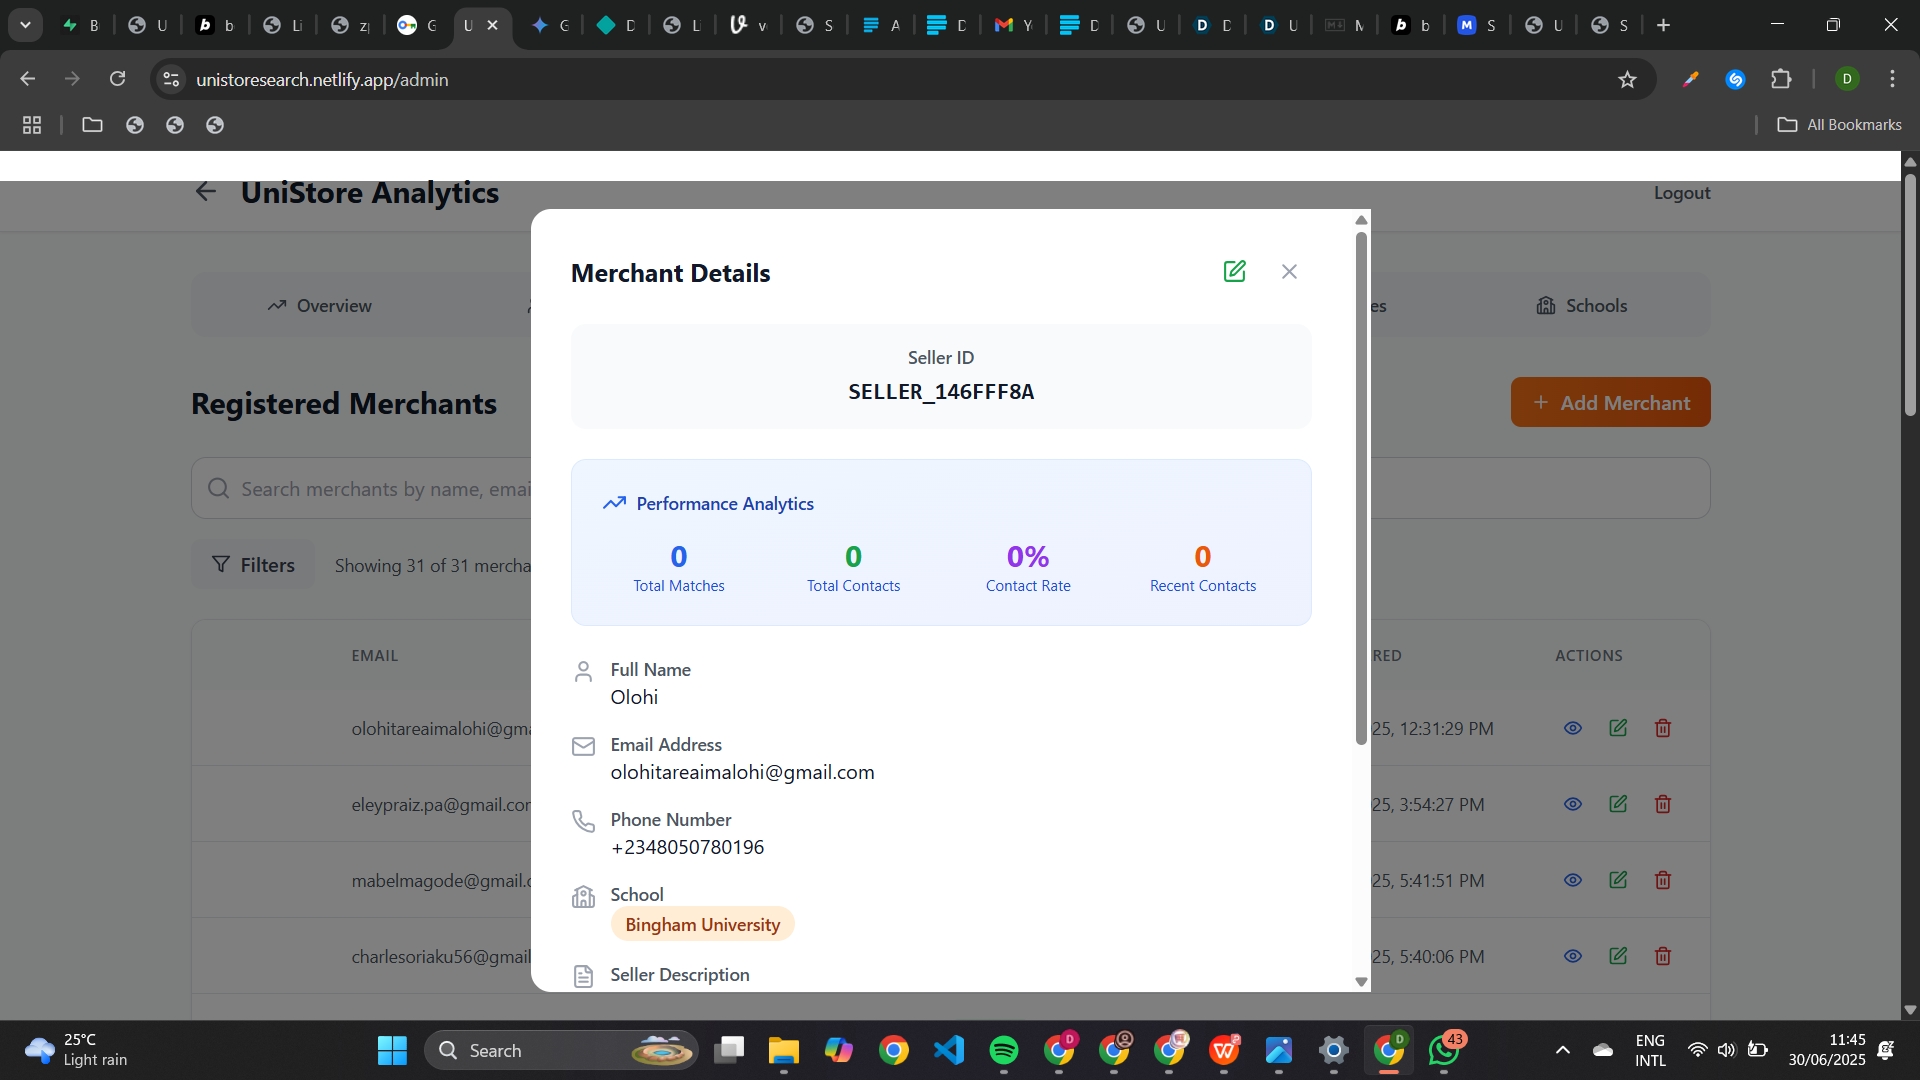
Task: Open the tab search dropdown chevron
Action: 25,25
